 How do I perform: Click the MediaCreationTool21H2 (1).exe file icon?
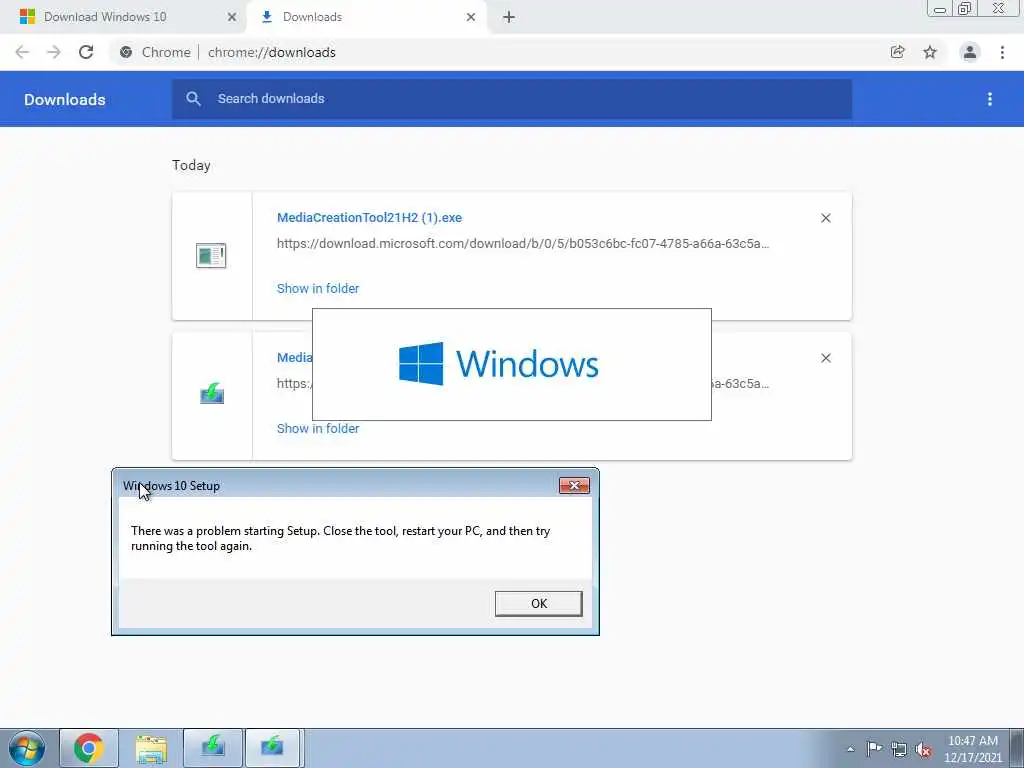click(x=211, y=255)
